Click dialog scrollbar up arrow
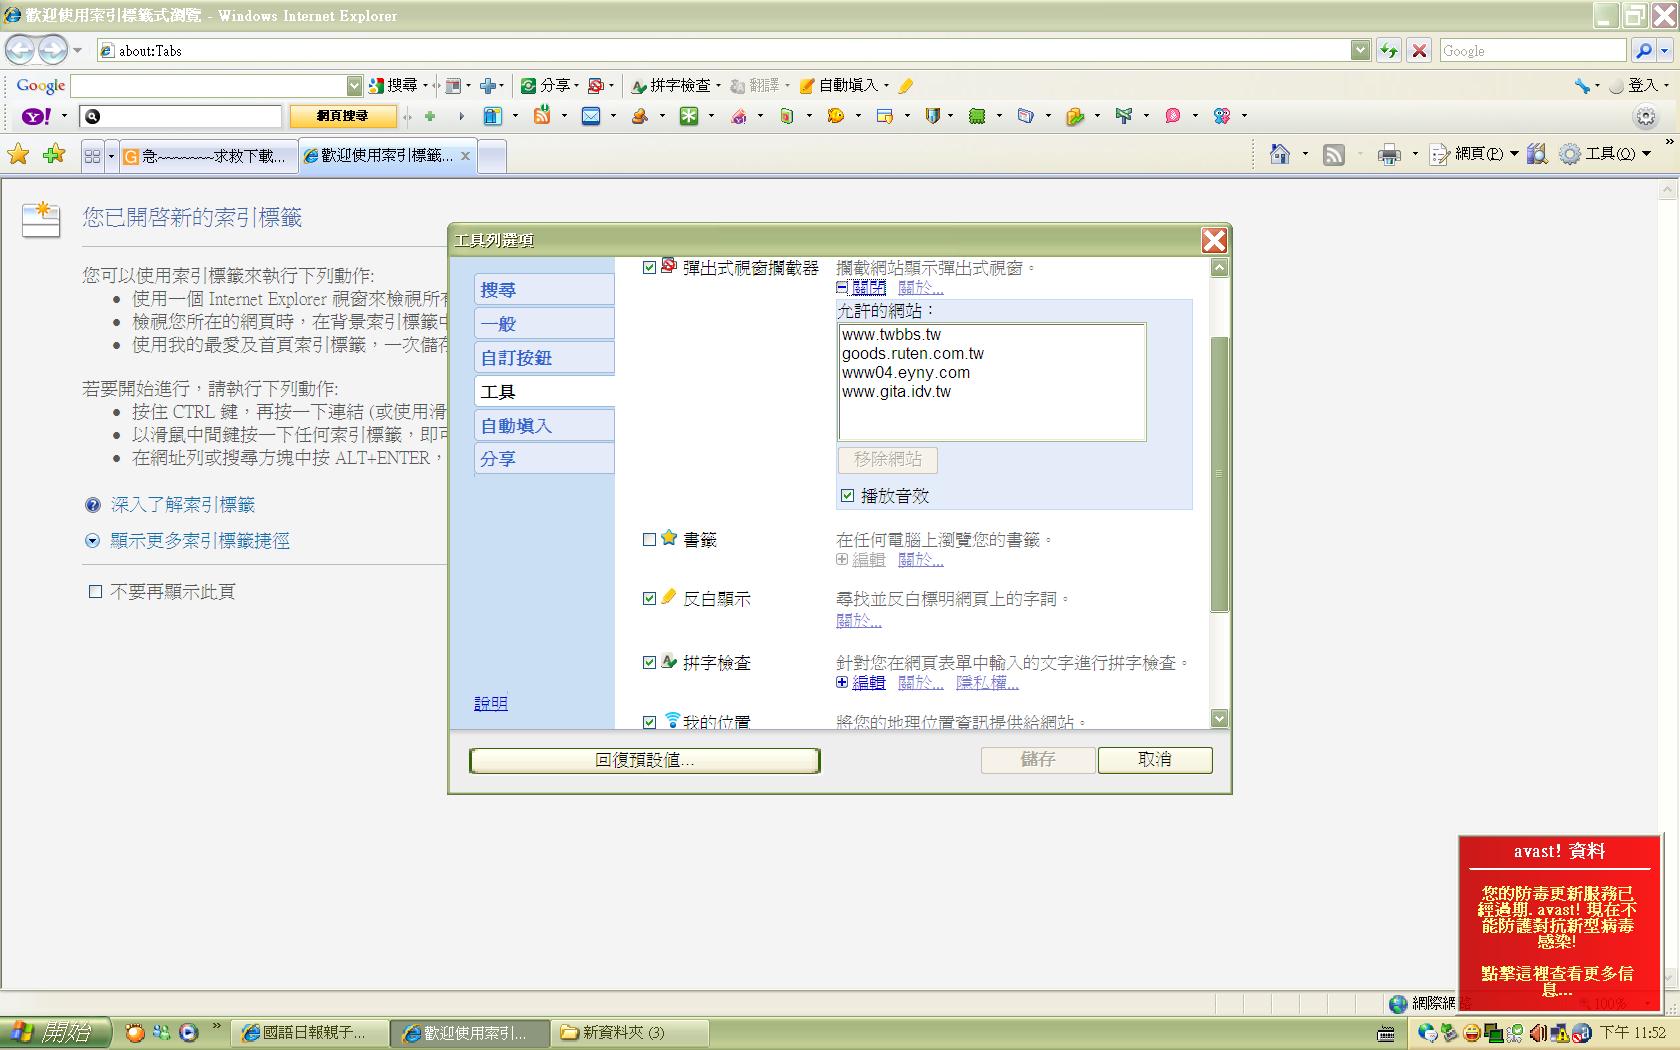This screenshot has width=1680, height=1050. (1219, 267)
